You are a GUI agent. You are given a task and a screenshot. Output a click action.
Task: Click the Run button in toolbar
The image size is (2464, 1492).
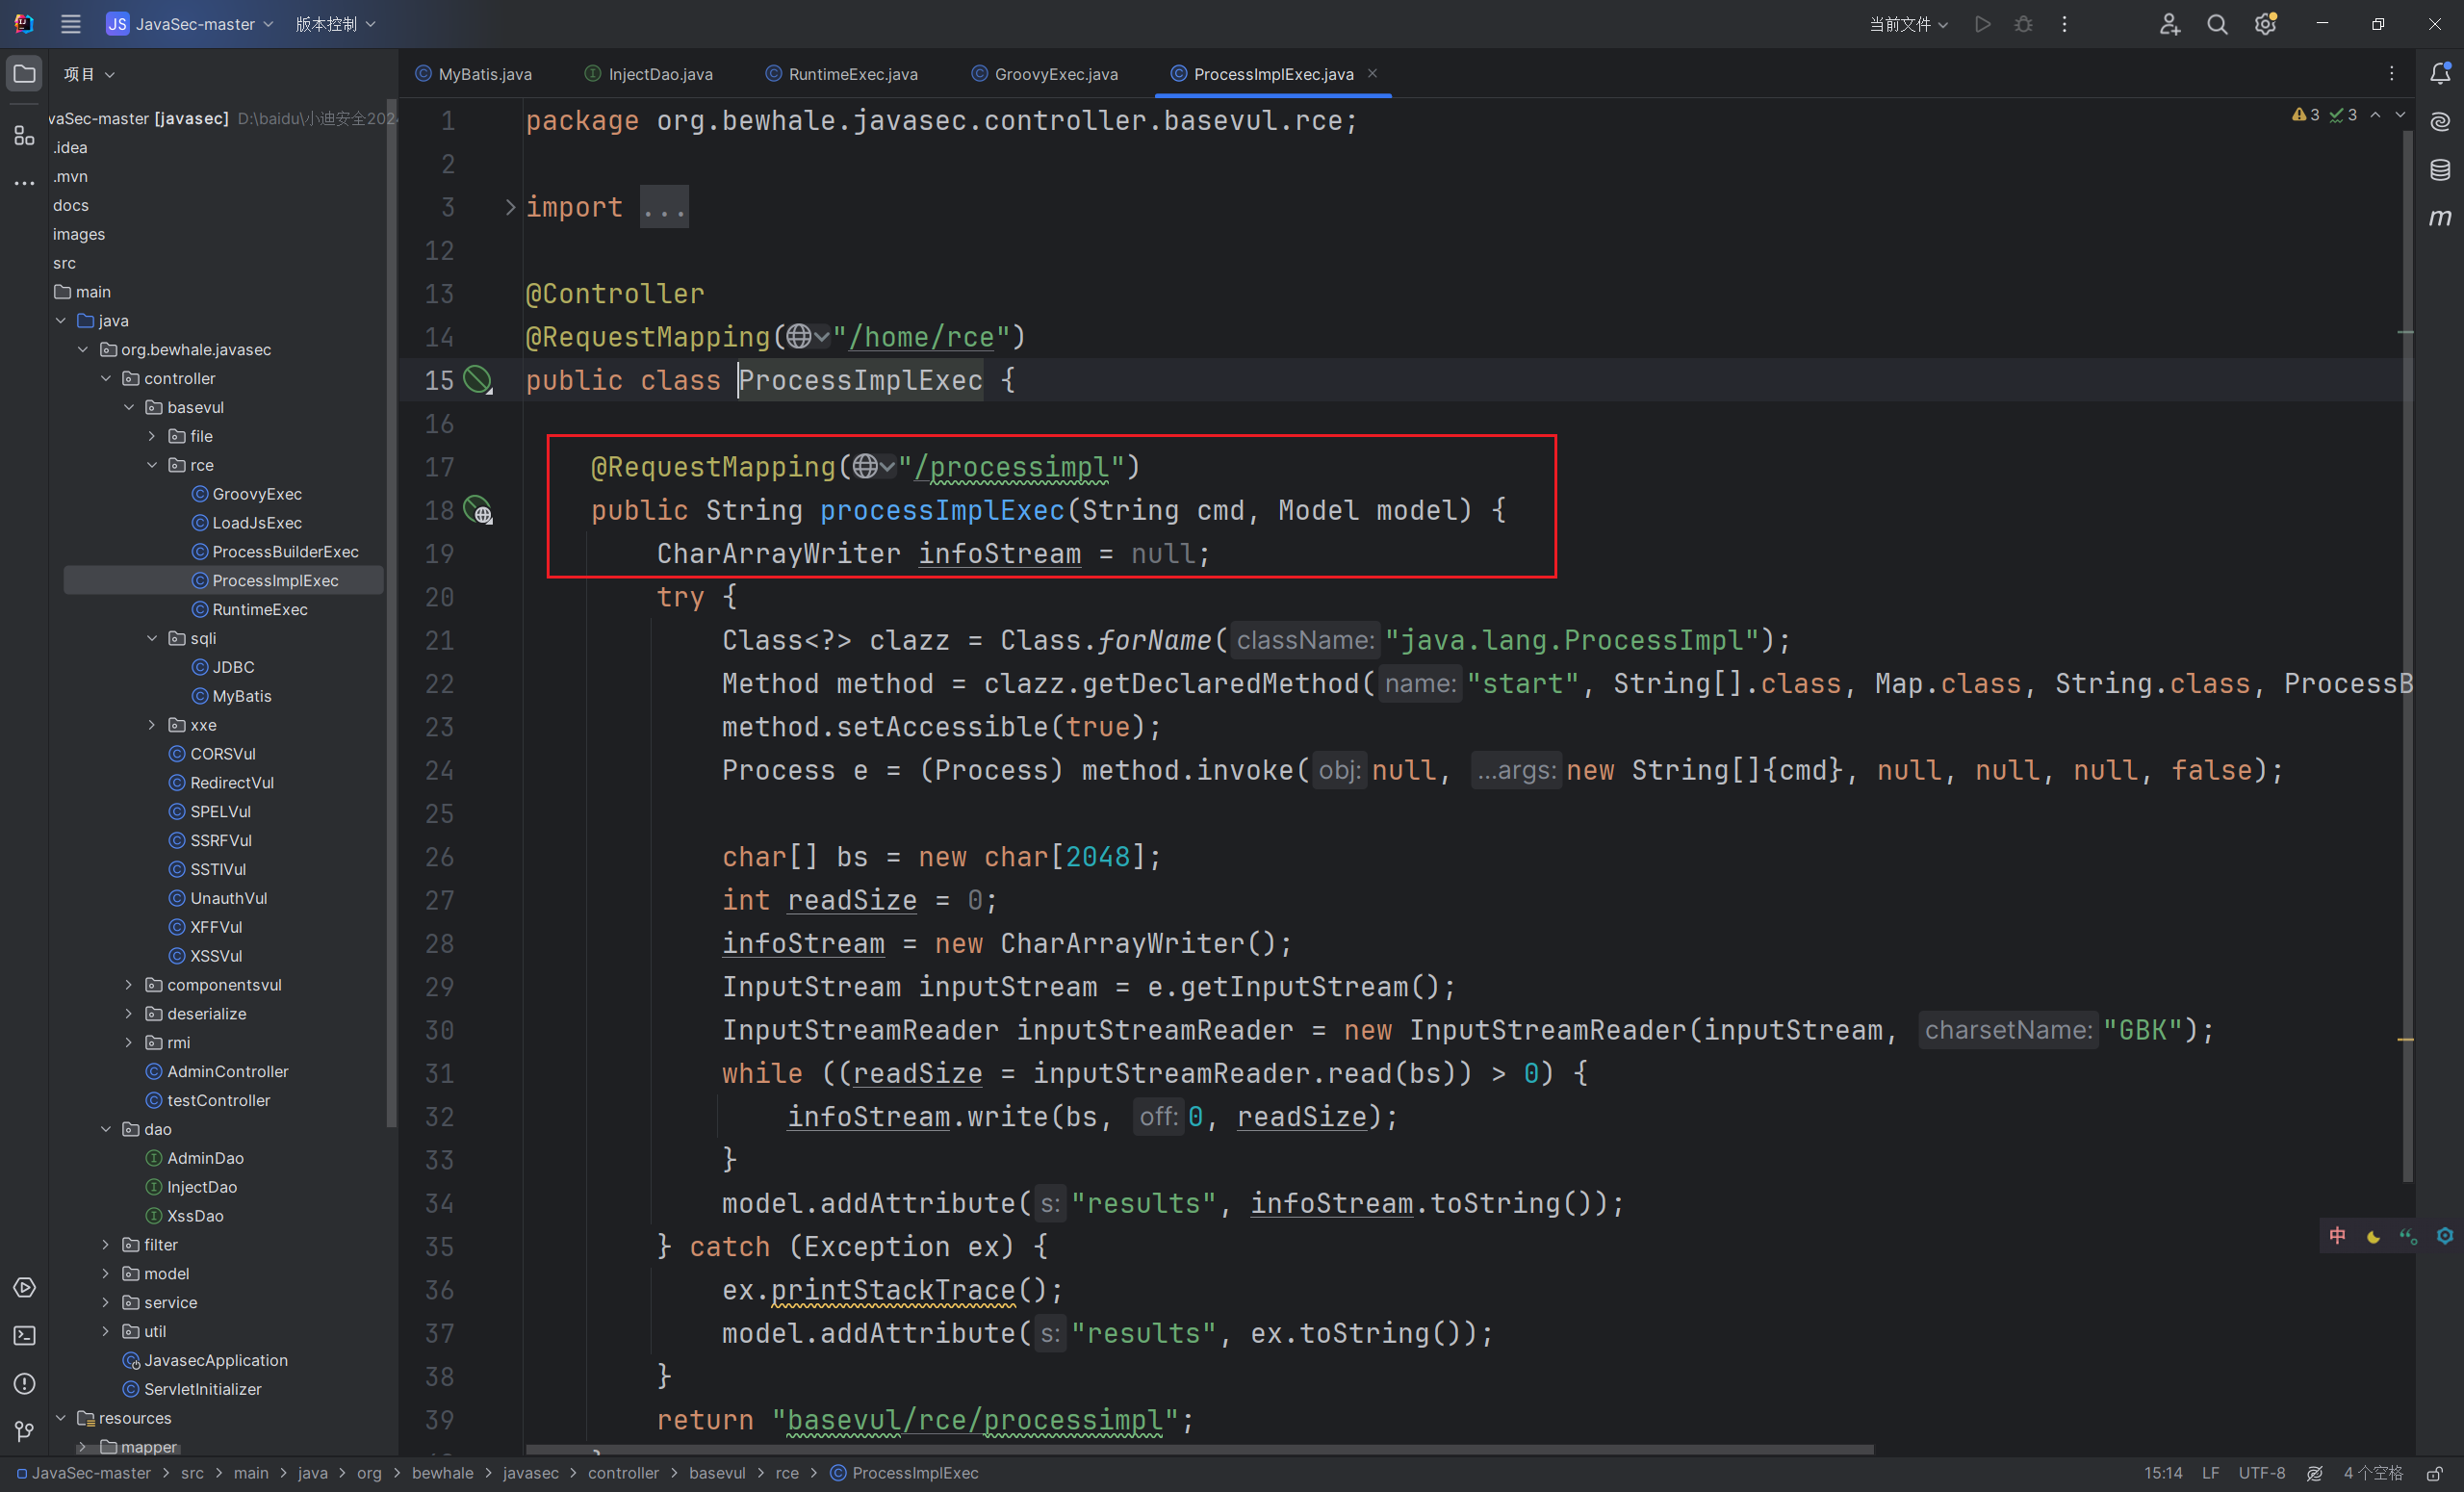pyautogui.click(x=1982, y=24)
